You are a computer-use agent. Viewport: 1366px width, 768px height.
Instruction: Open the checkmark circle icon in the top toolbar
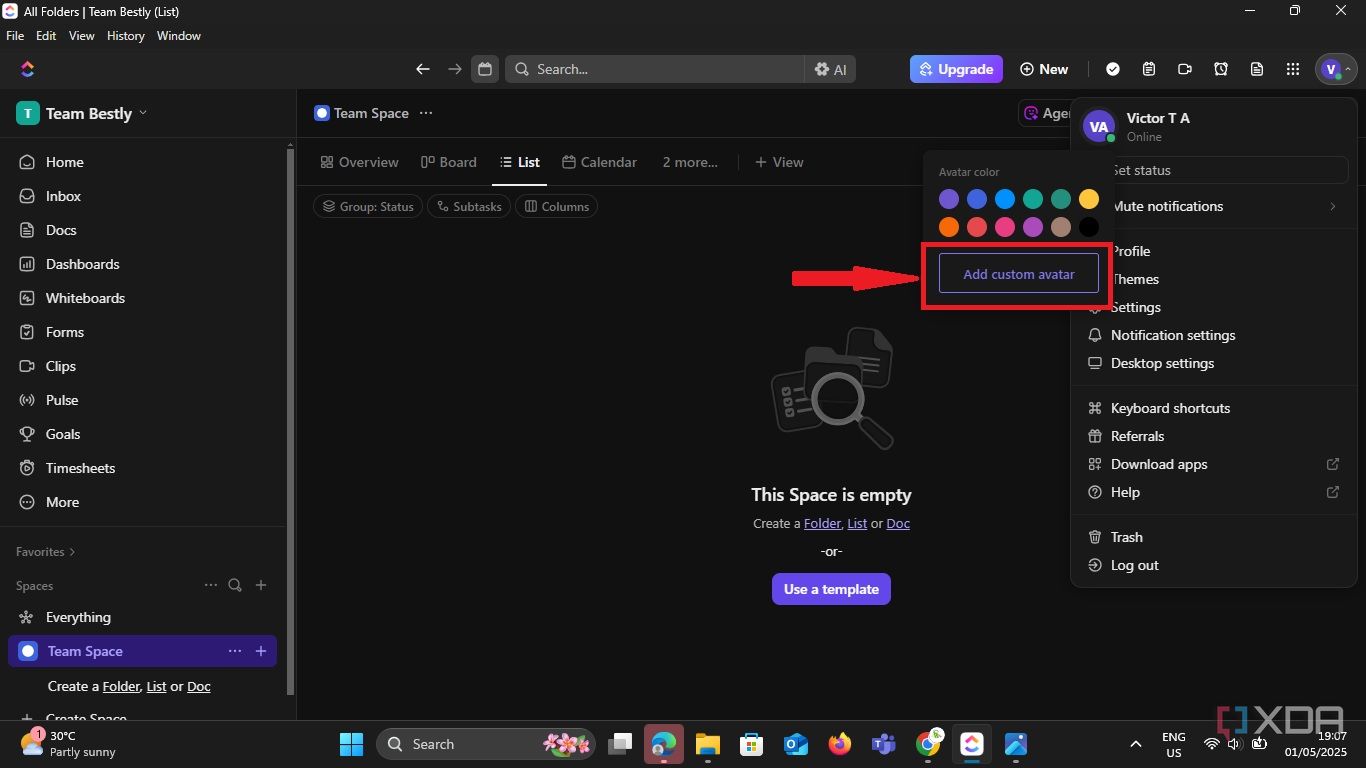tap(1113, 69)
